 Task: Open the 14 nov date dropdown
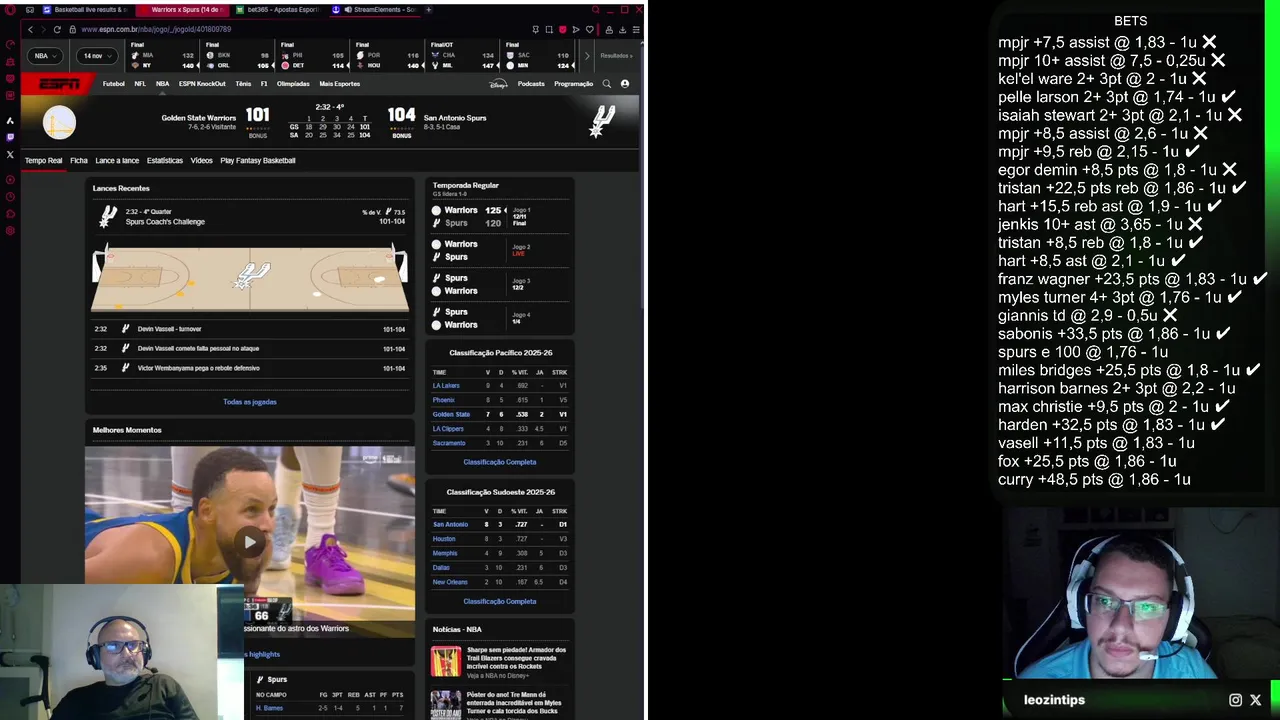[x=97, y=56]
